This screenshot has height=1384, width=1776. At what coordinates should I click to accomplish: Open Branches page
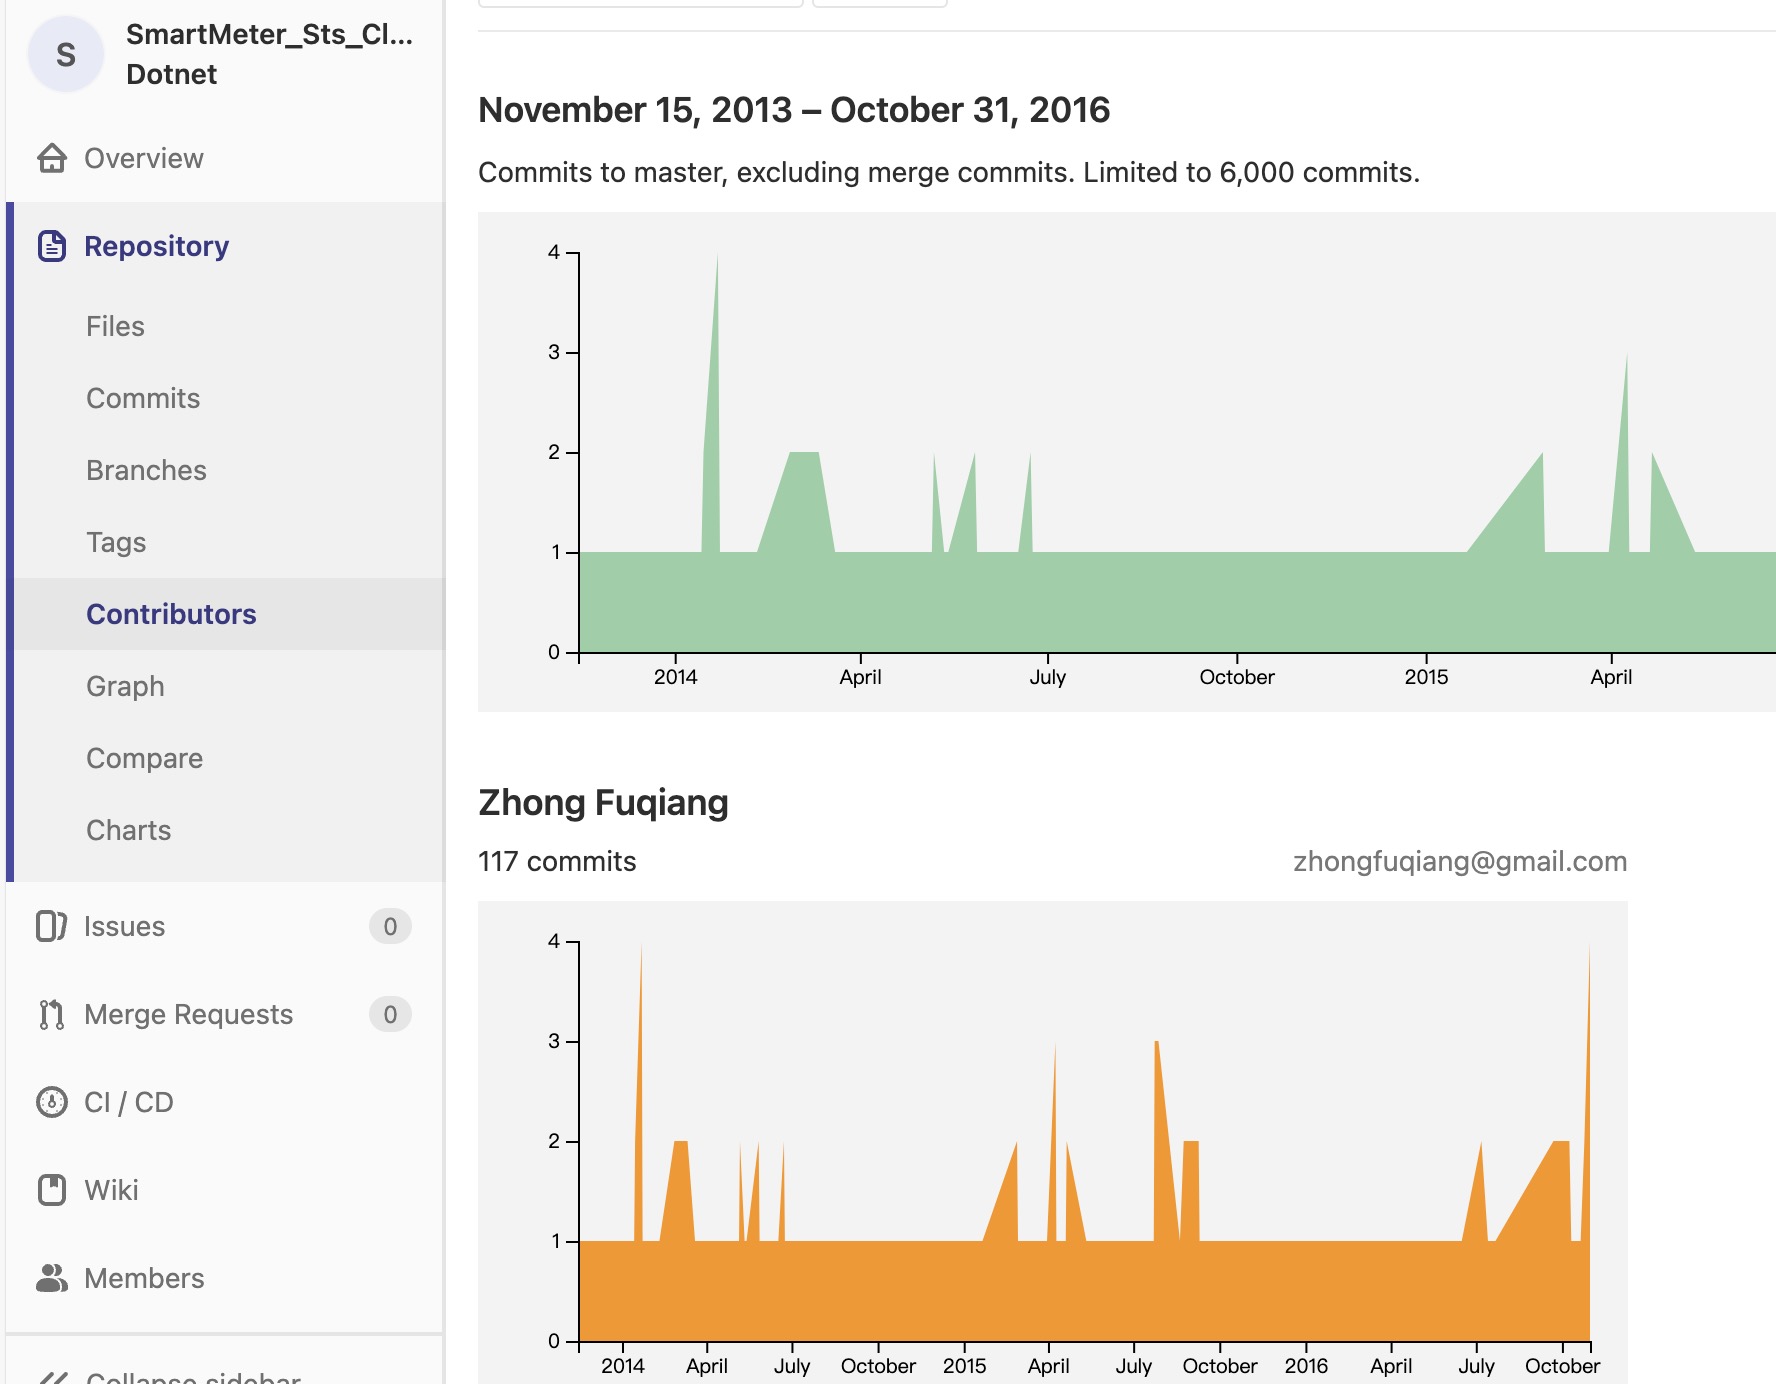[x=146, y=470]
